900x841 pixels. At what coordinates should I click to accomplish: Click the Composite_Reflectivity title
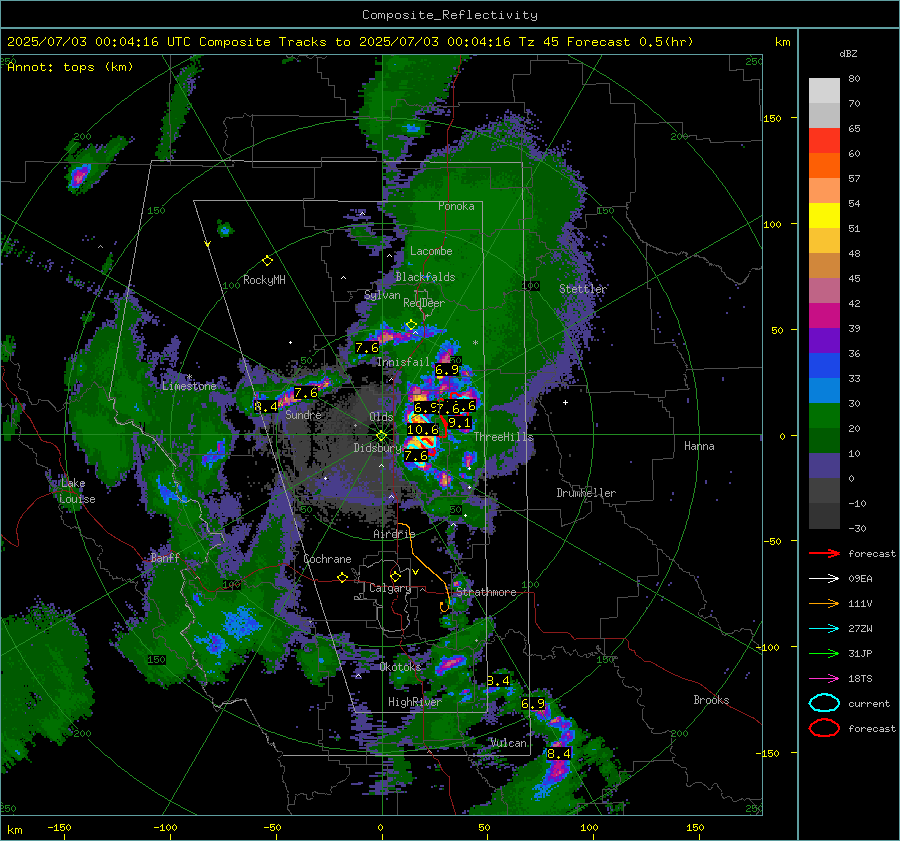pos(450,15)
